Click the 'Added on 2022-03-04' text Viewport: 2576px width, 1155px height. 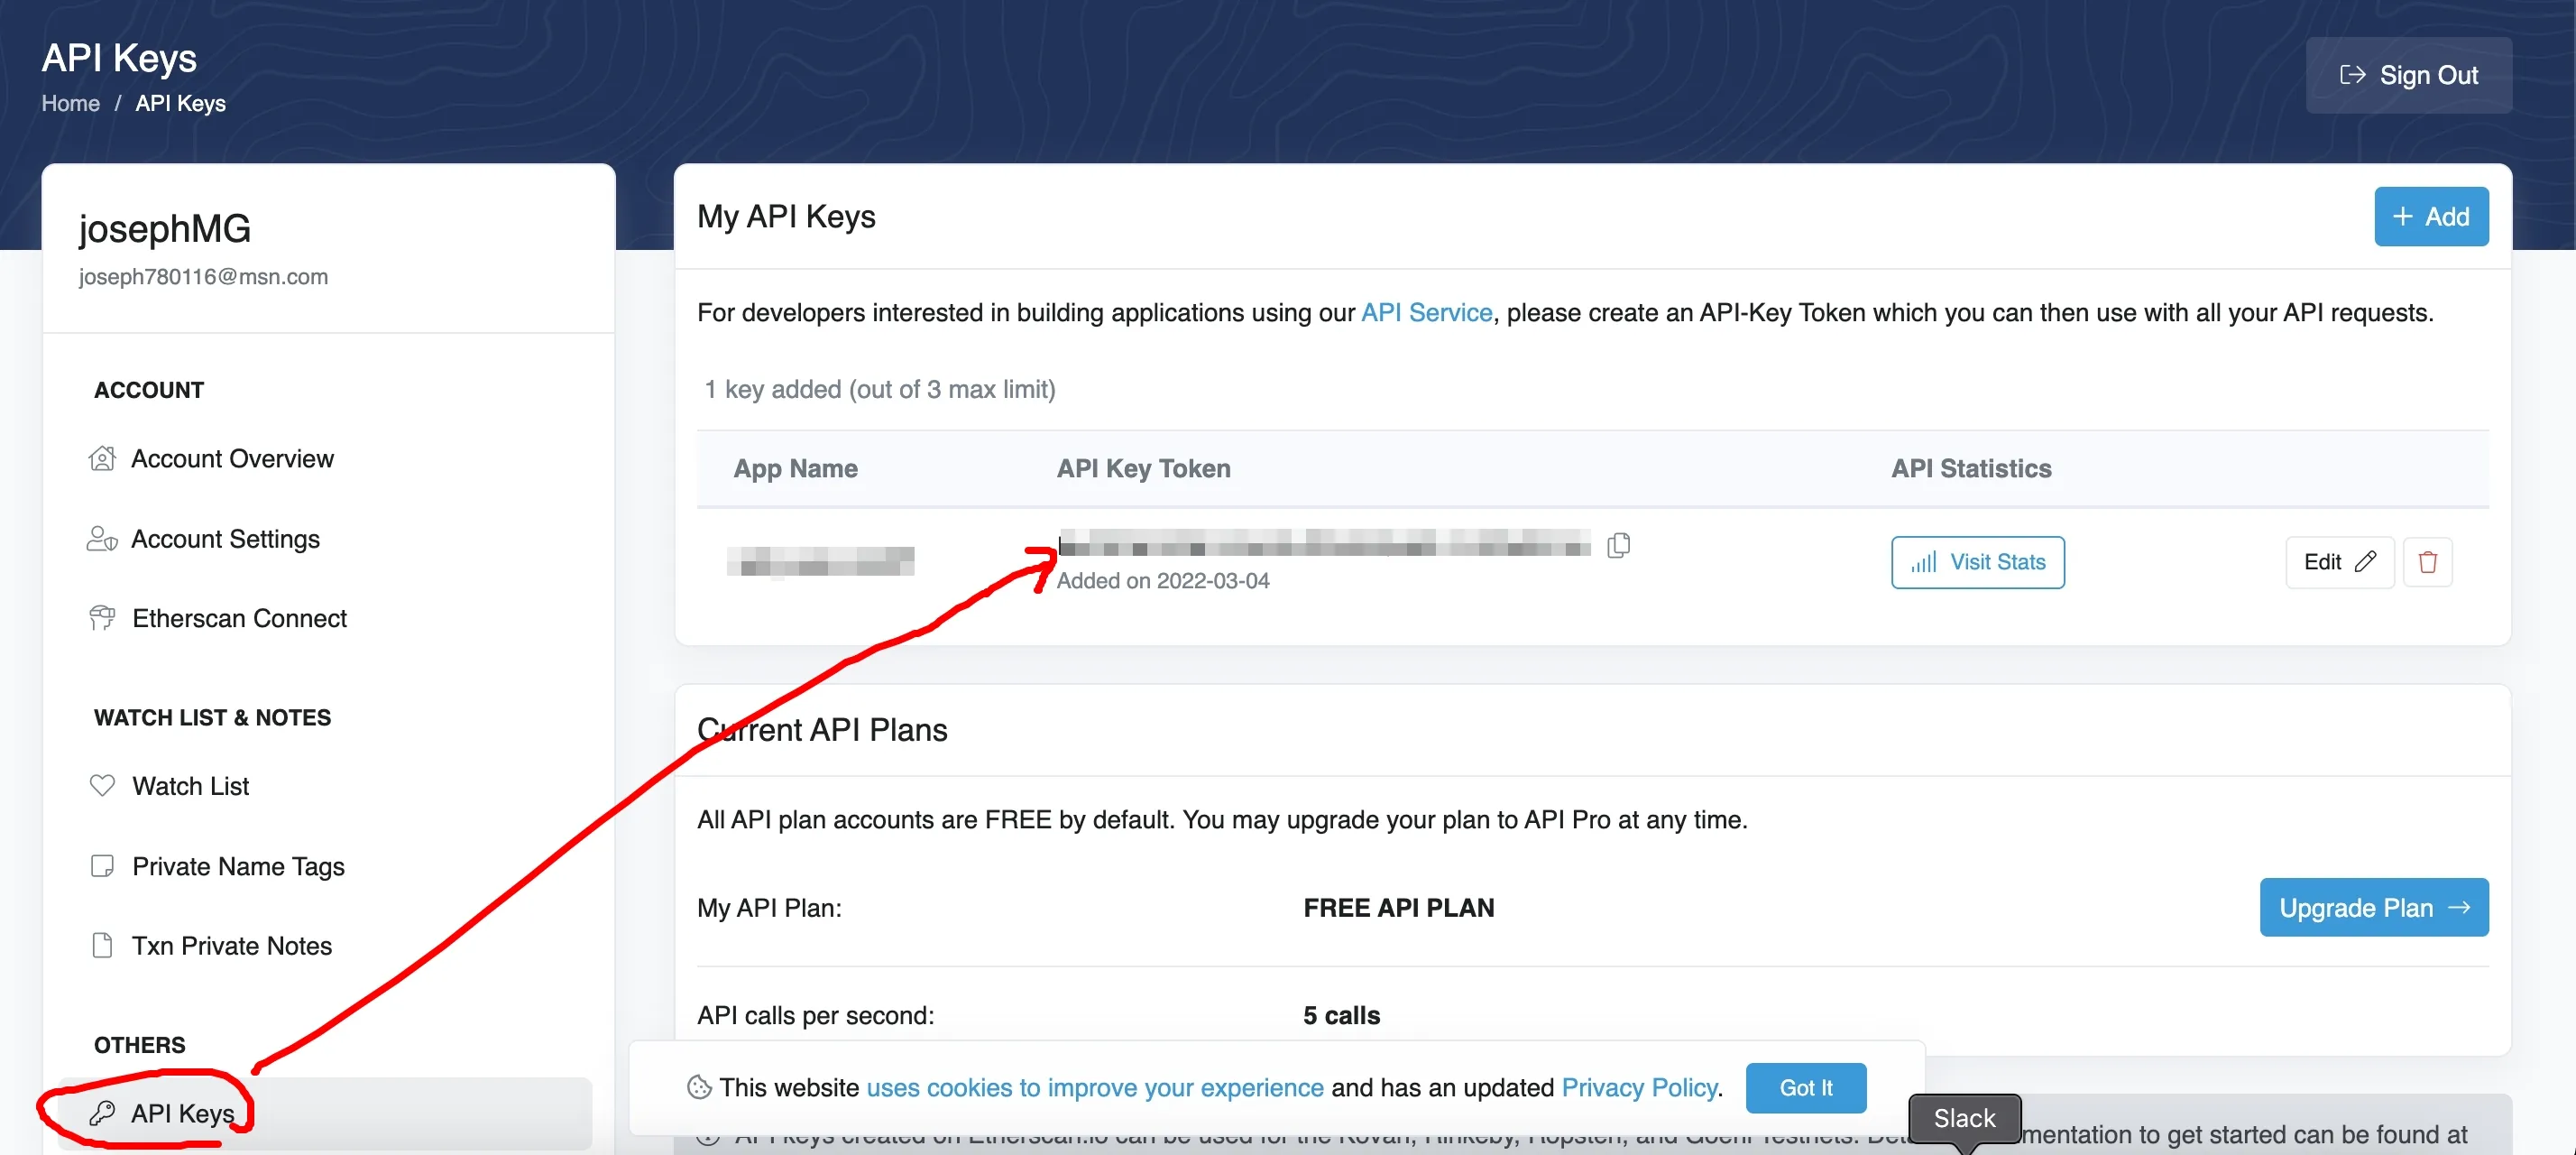click(1162, 581)
